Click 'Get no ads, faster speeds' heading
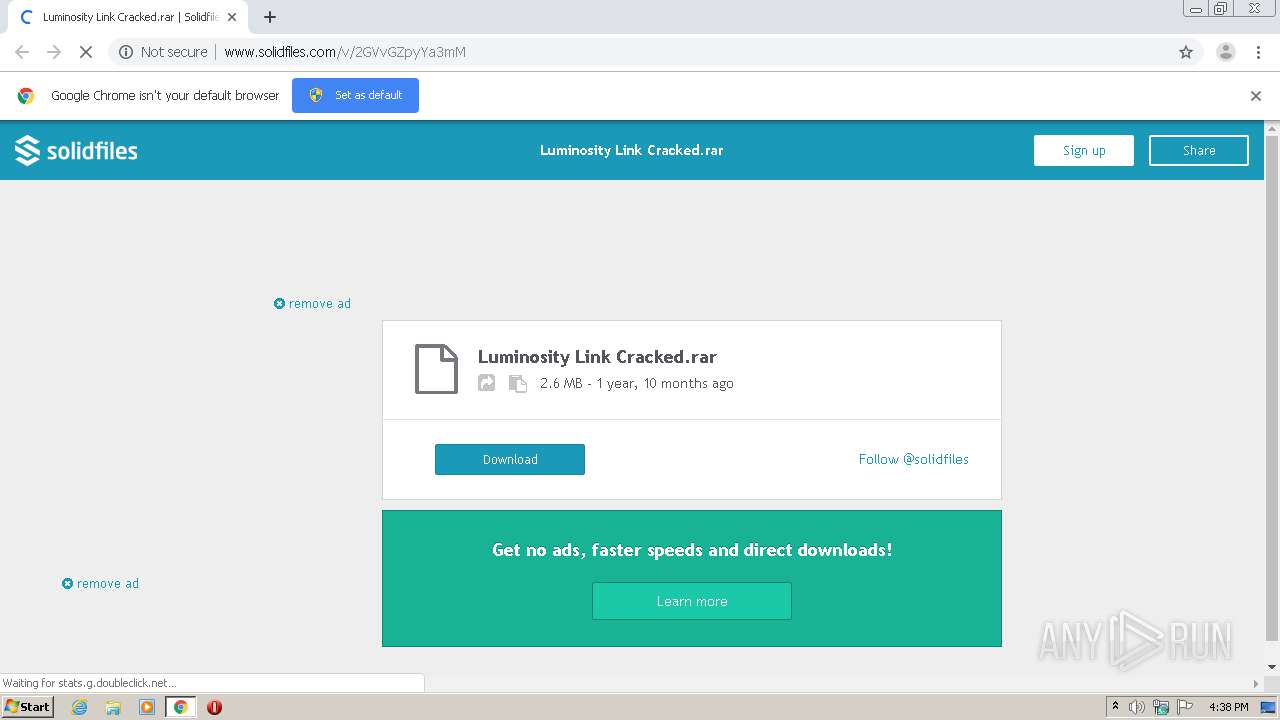The image size is (1280, 720). click(x=692, y=550)
